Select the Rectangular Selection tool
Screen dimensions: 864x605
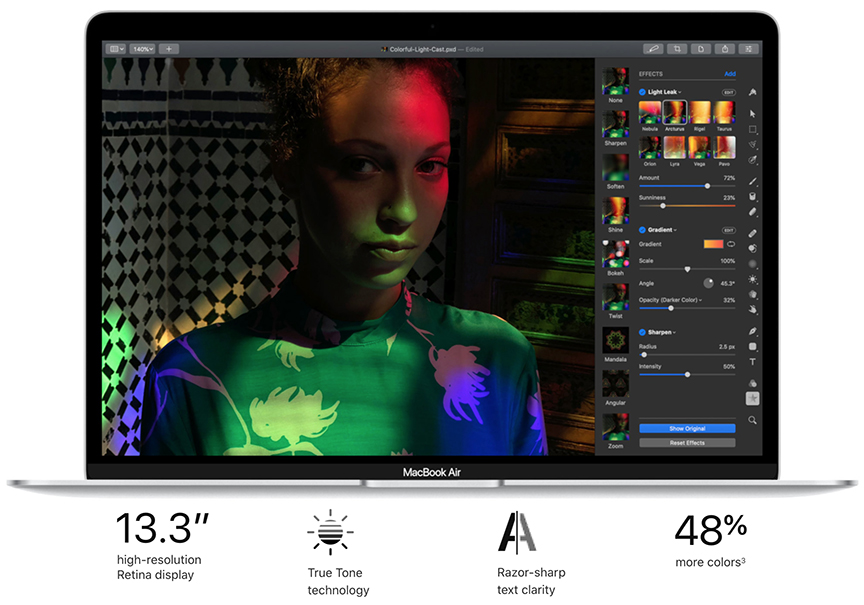[x=752, y=129]
